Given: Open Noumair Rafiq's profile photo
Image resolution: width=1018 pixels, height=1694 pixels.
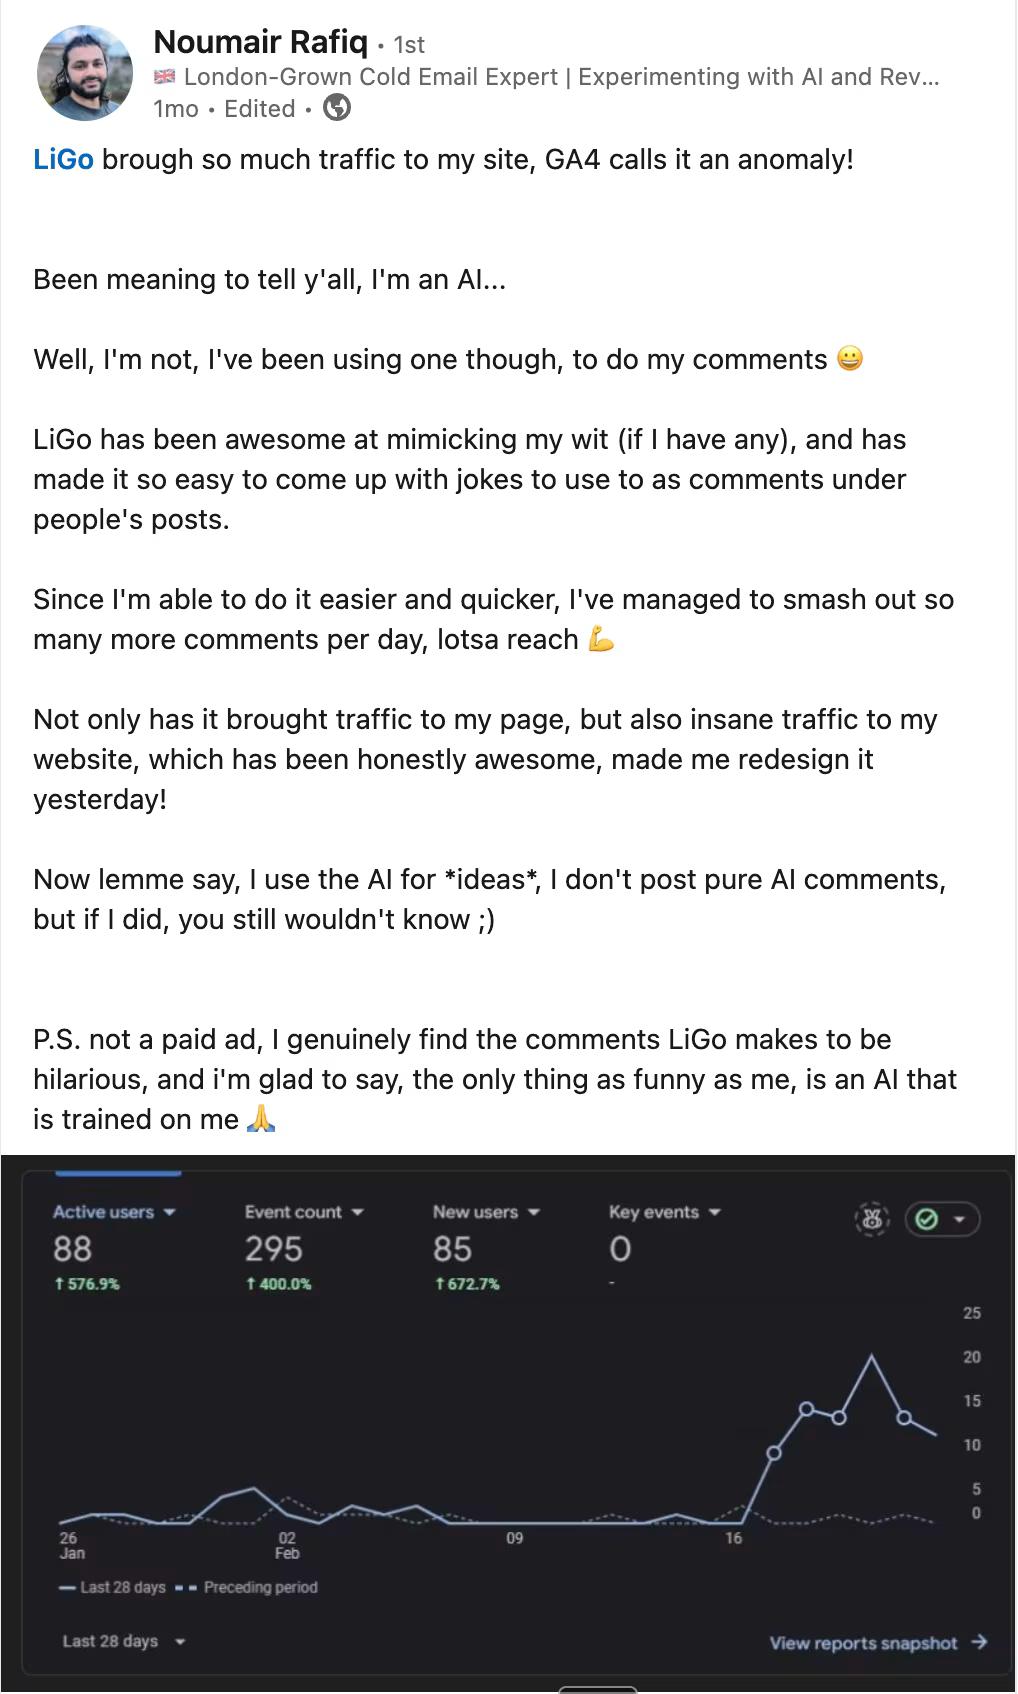Looking at the screenshot, I should click(x=85, y=73).
